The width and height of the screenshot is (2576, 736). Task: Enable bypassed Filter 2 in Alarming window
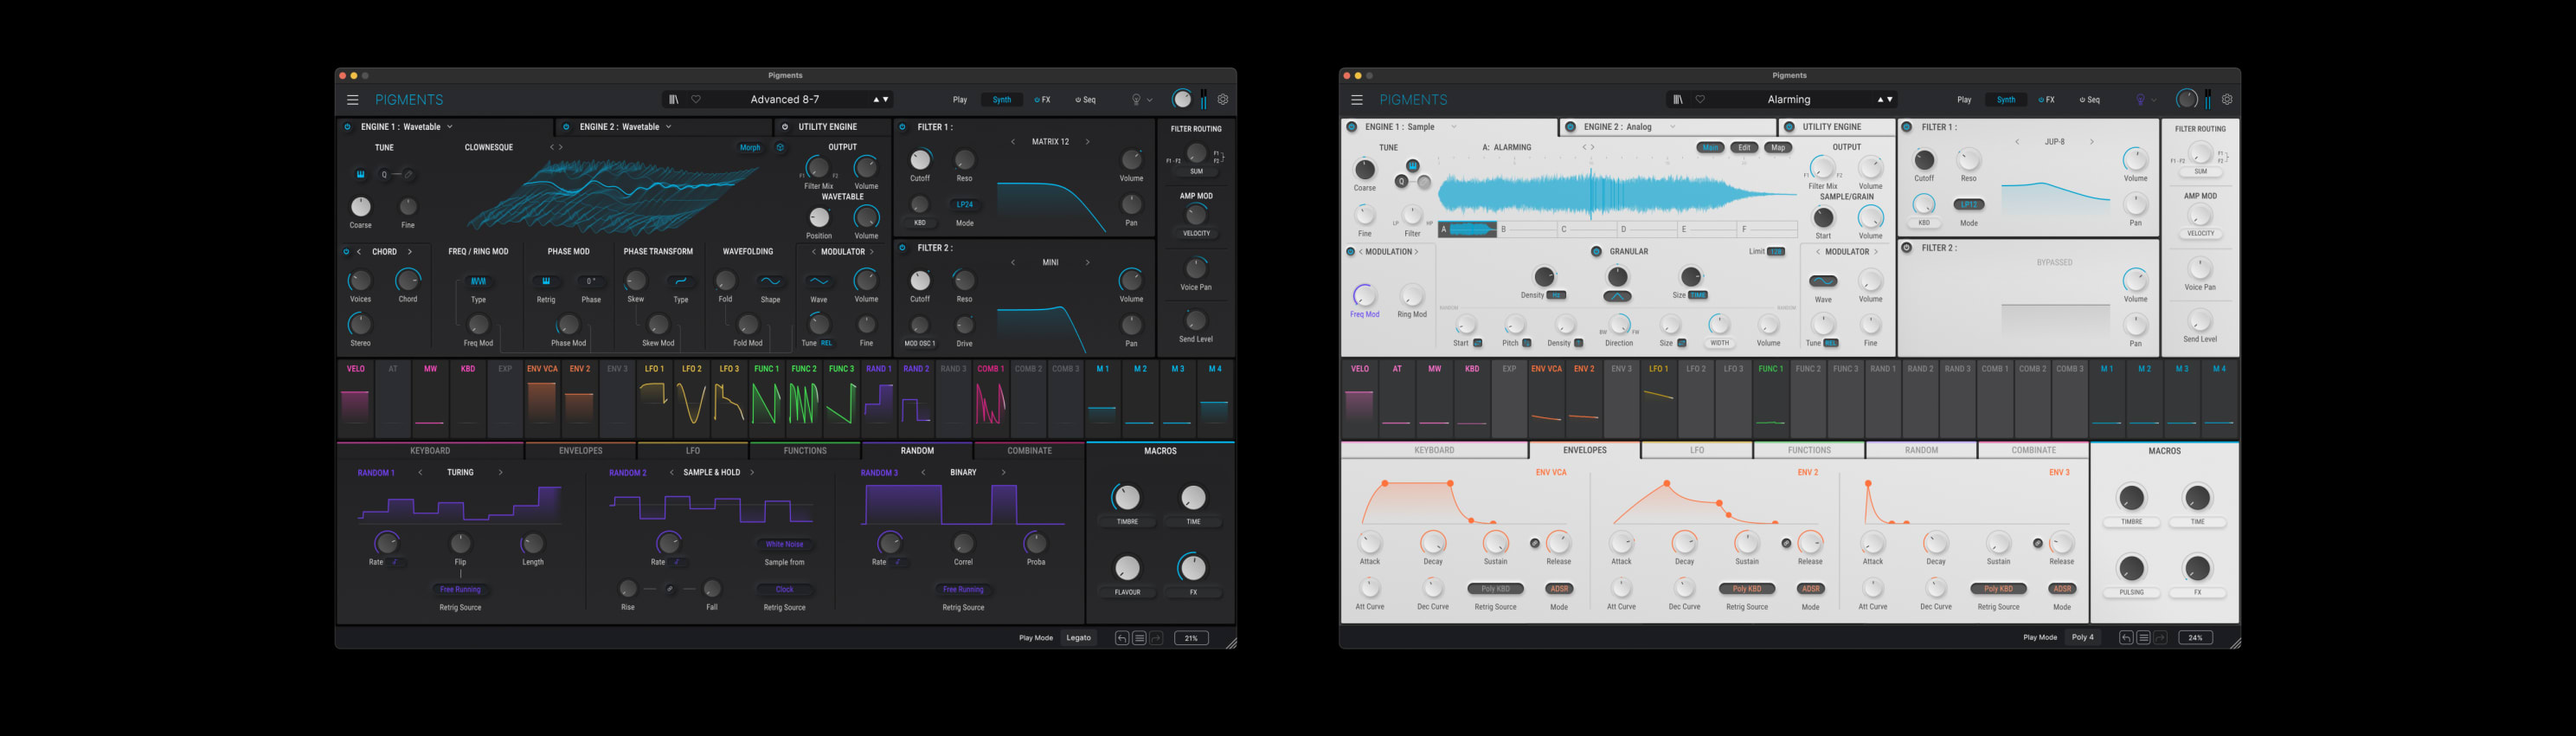[x=1907, y=248]
